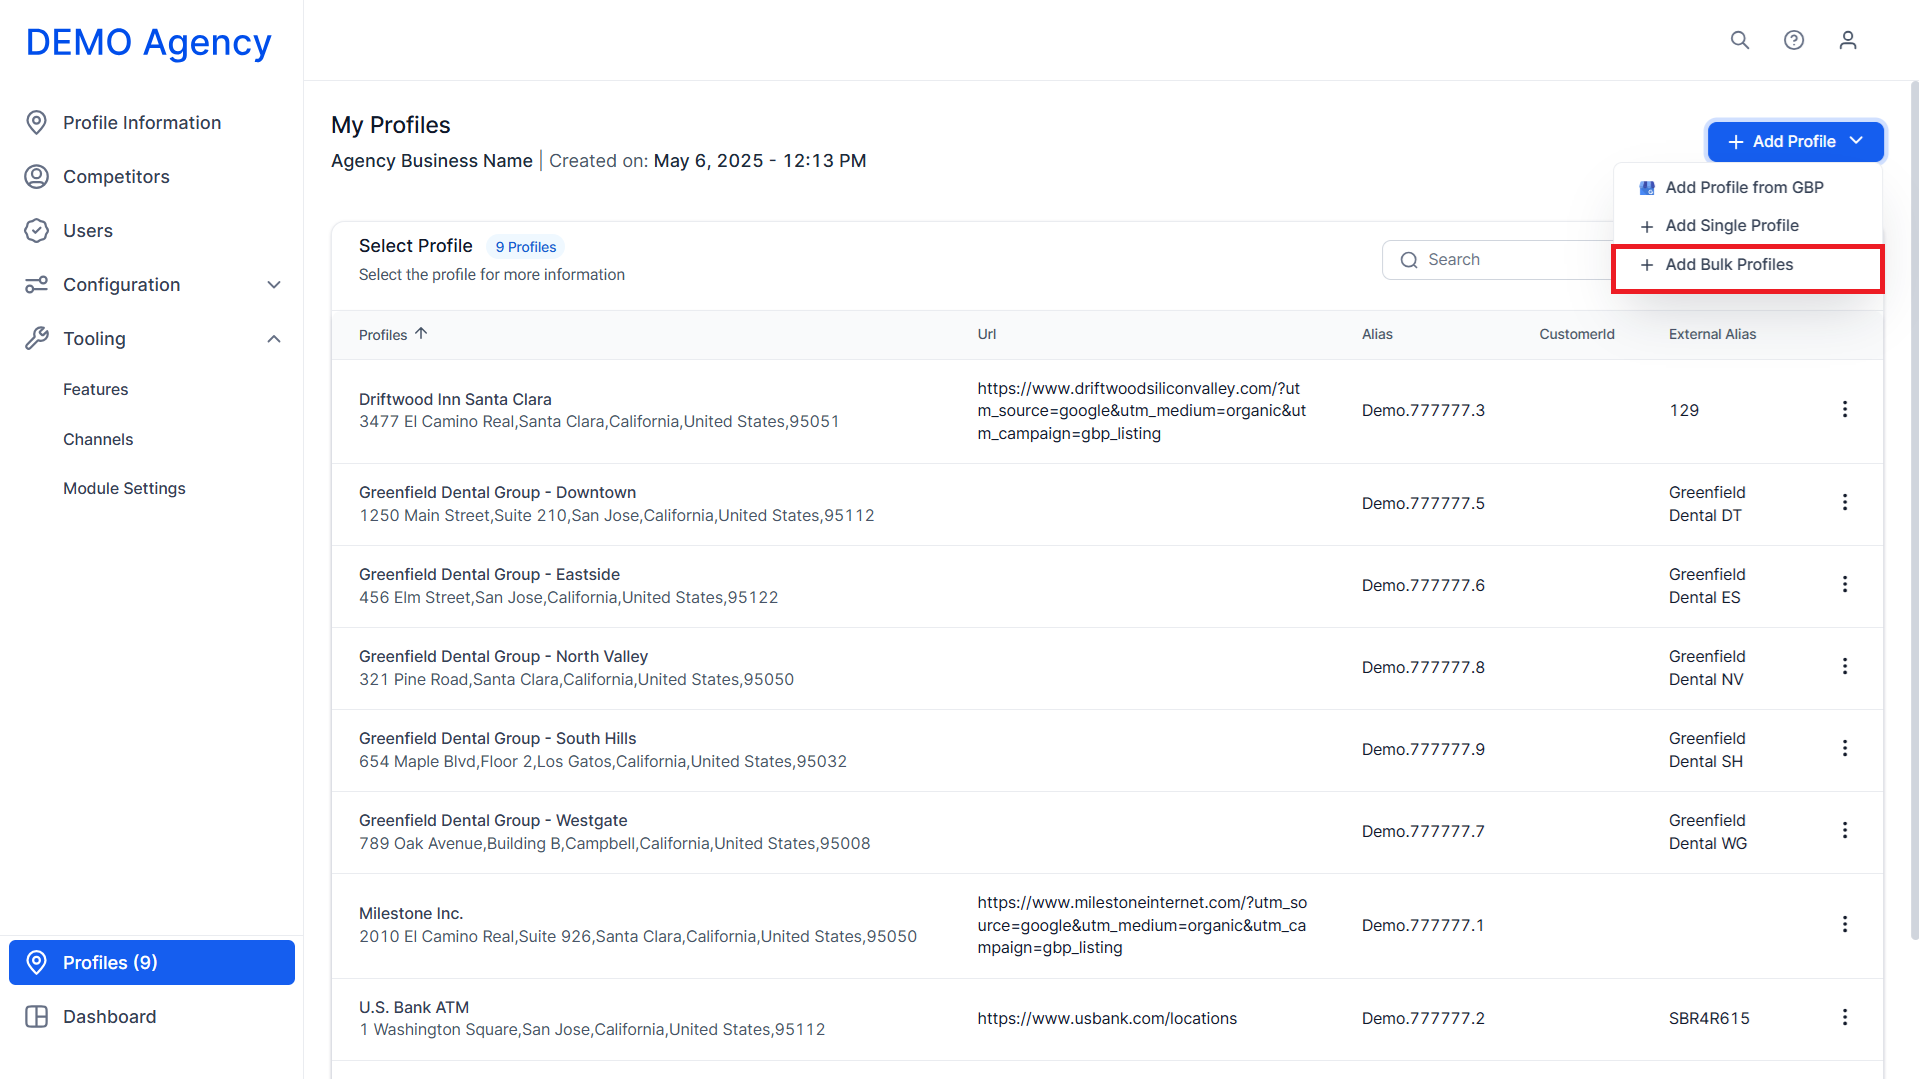Click the sort arrow beside Profiles column
Viewport: 1919px width, 1079px height.
click(x=421, y=333)
